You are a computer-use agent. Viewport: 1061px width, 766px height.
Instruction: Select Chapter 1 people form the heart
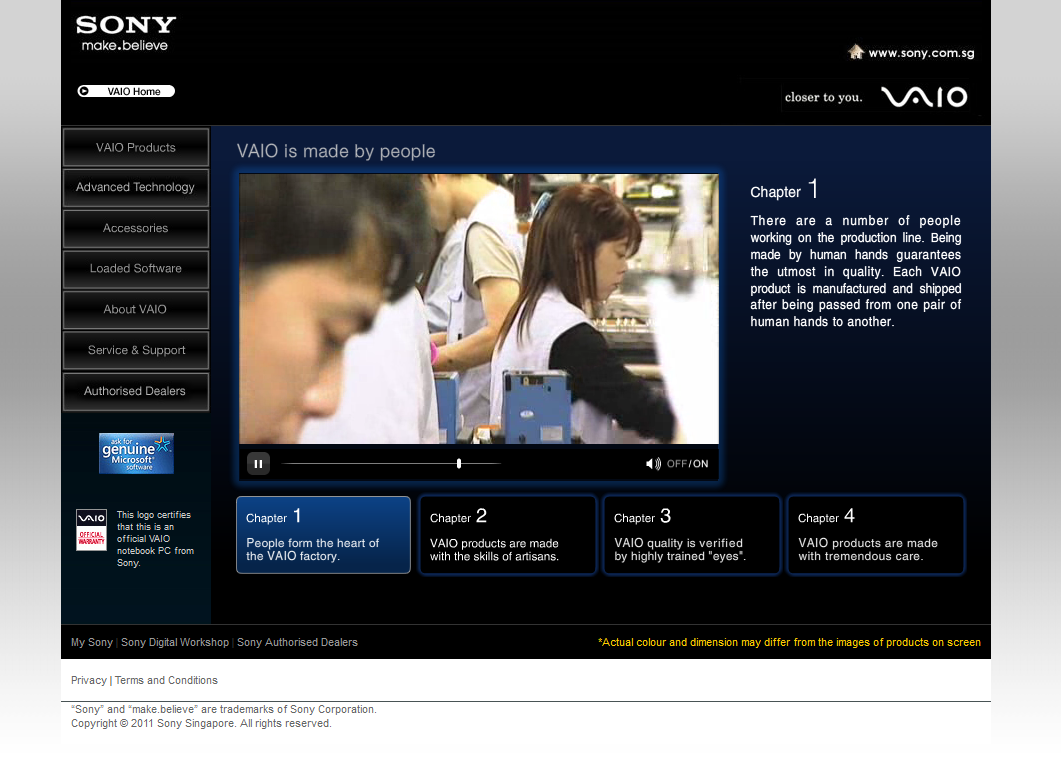click(323, 535)
